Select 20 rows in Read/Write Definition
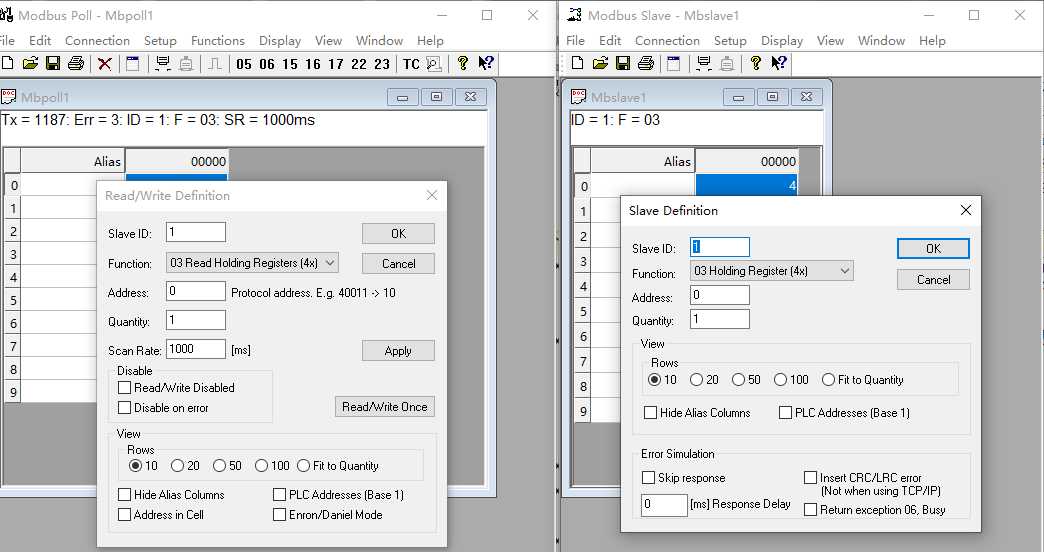This screenshot has height=552, width=1044. [x=177, y=465]
